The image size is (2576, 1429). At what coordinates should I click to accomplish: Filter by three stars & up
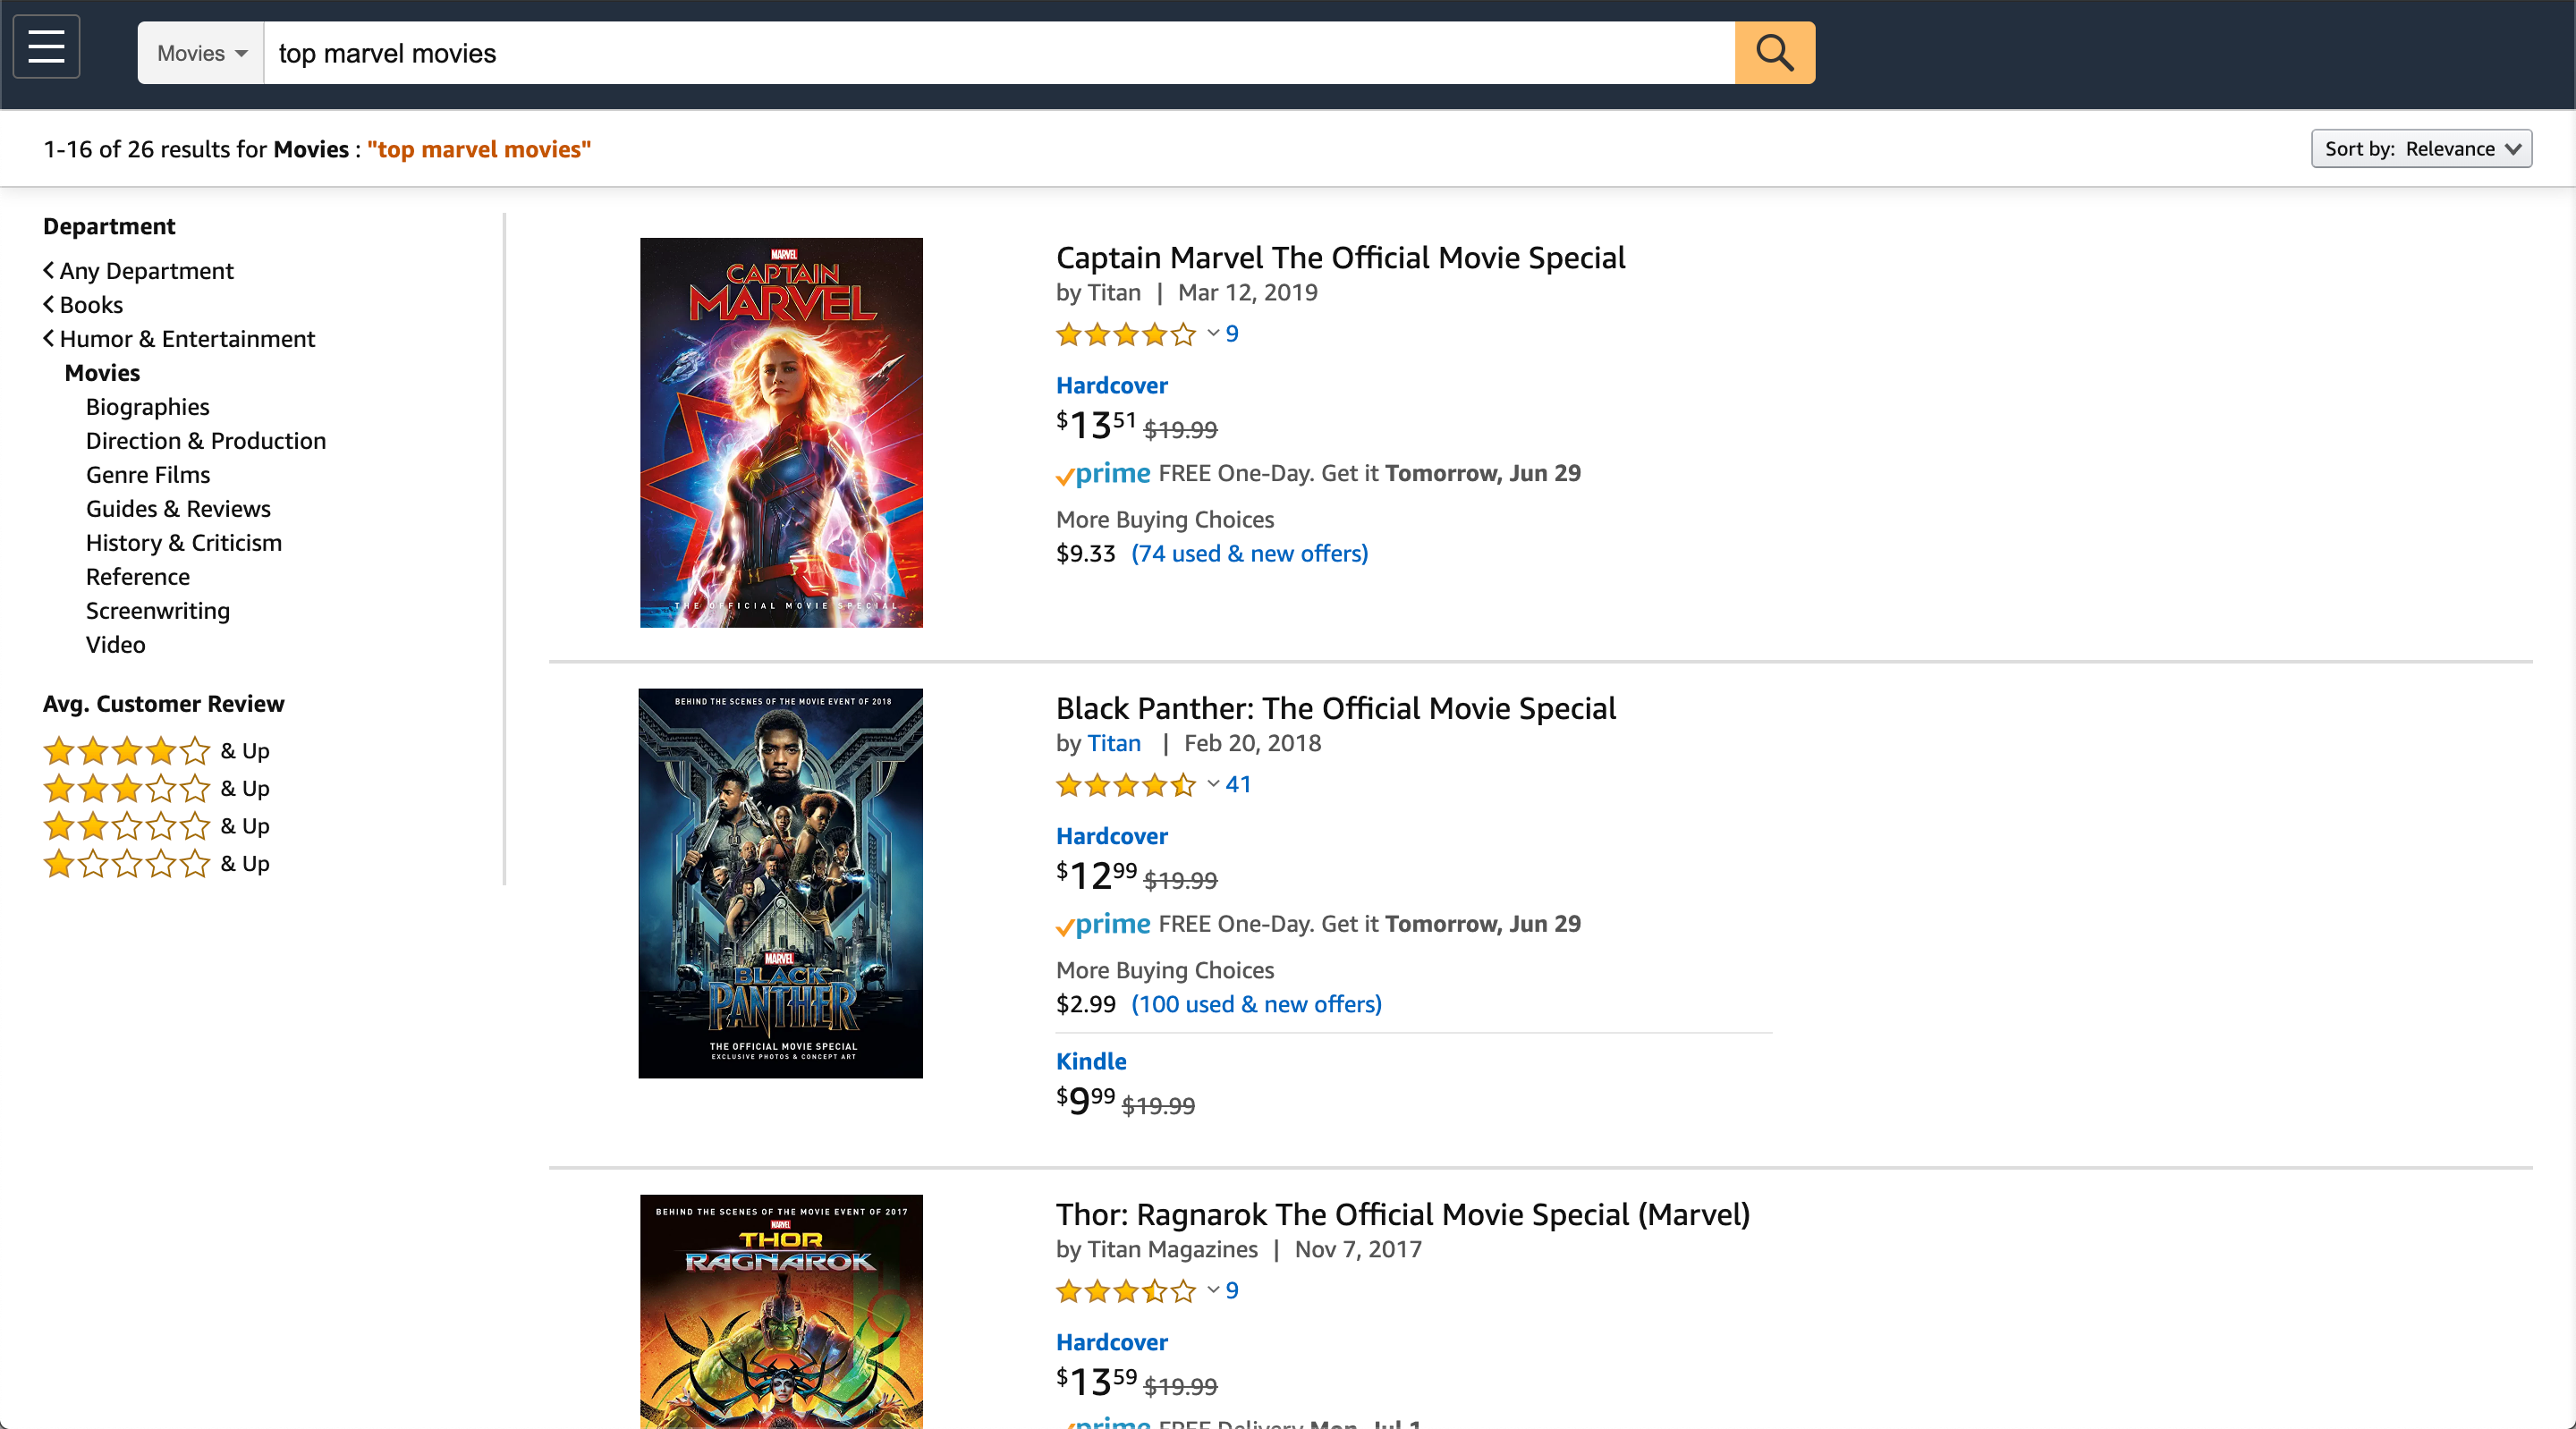click(x=156, y=789)
